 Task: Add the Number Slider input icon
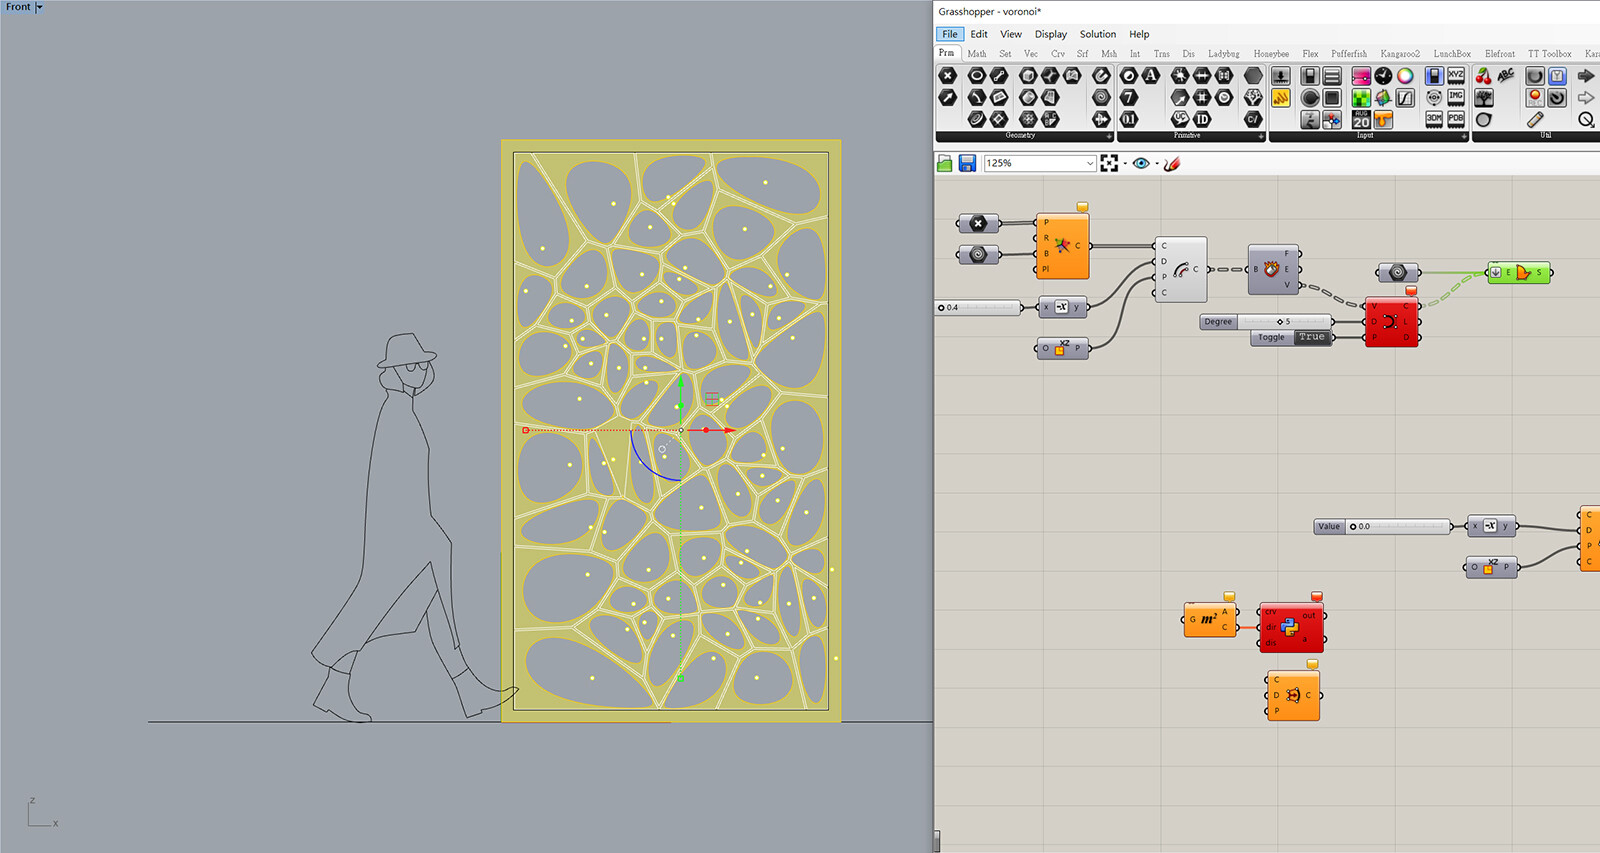coord(1281,76)
